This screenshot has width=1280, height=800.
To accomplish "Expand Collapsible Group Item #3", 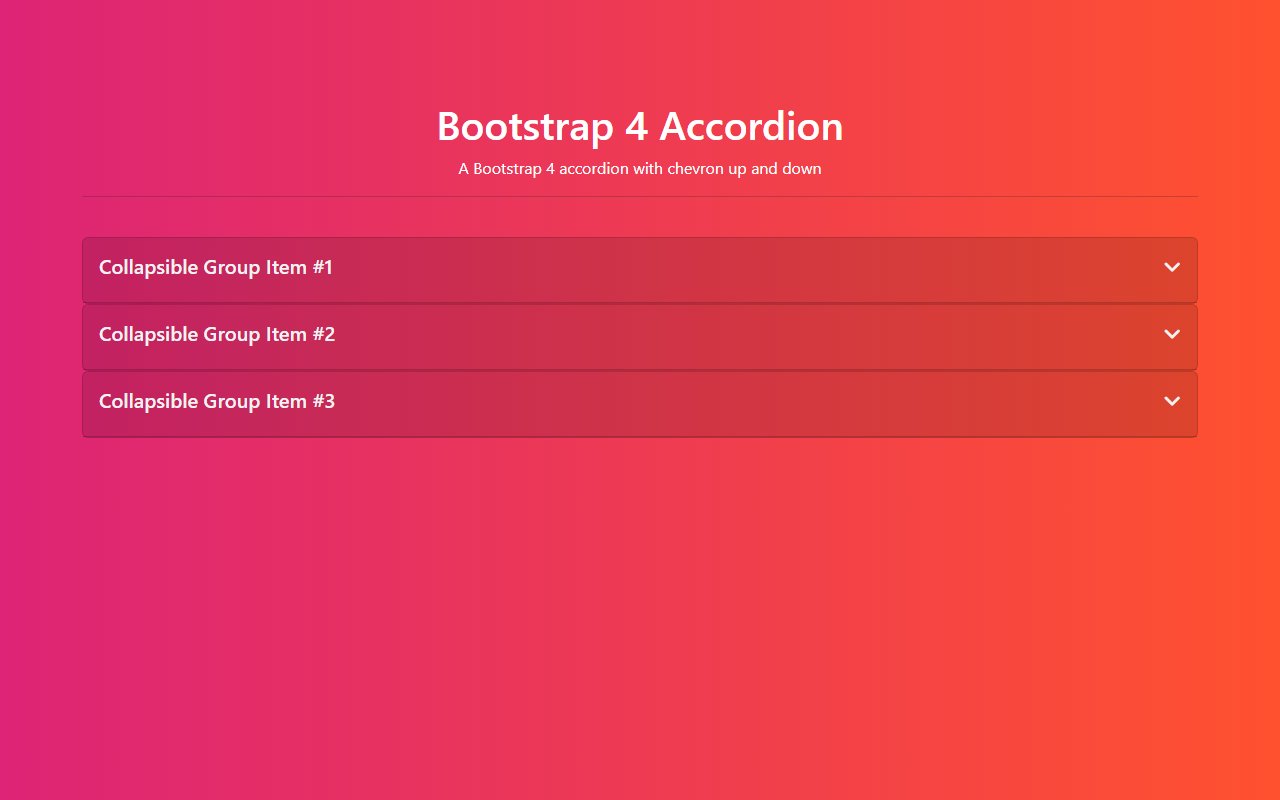I will [640, 401].
